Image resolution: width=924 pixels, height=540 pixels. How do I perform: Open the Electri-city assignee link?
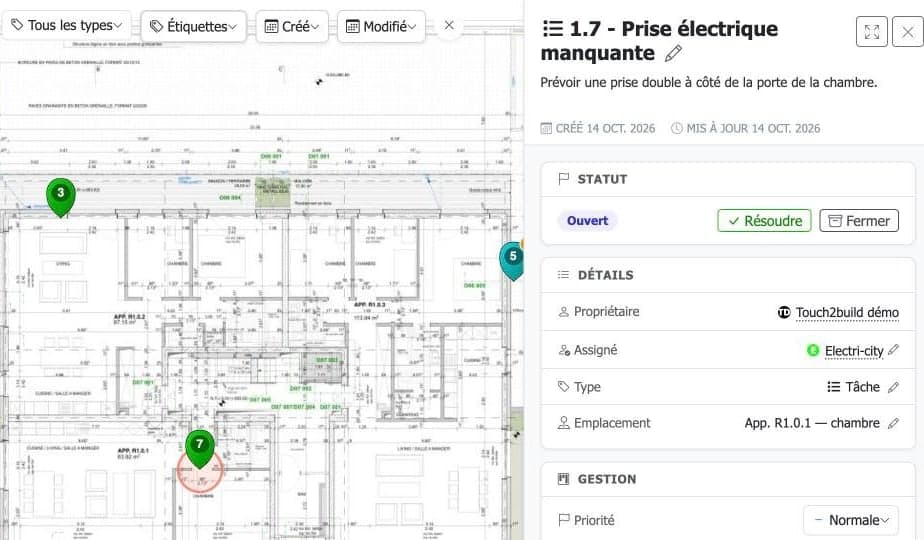coord(854,351)
